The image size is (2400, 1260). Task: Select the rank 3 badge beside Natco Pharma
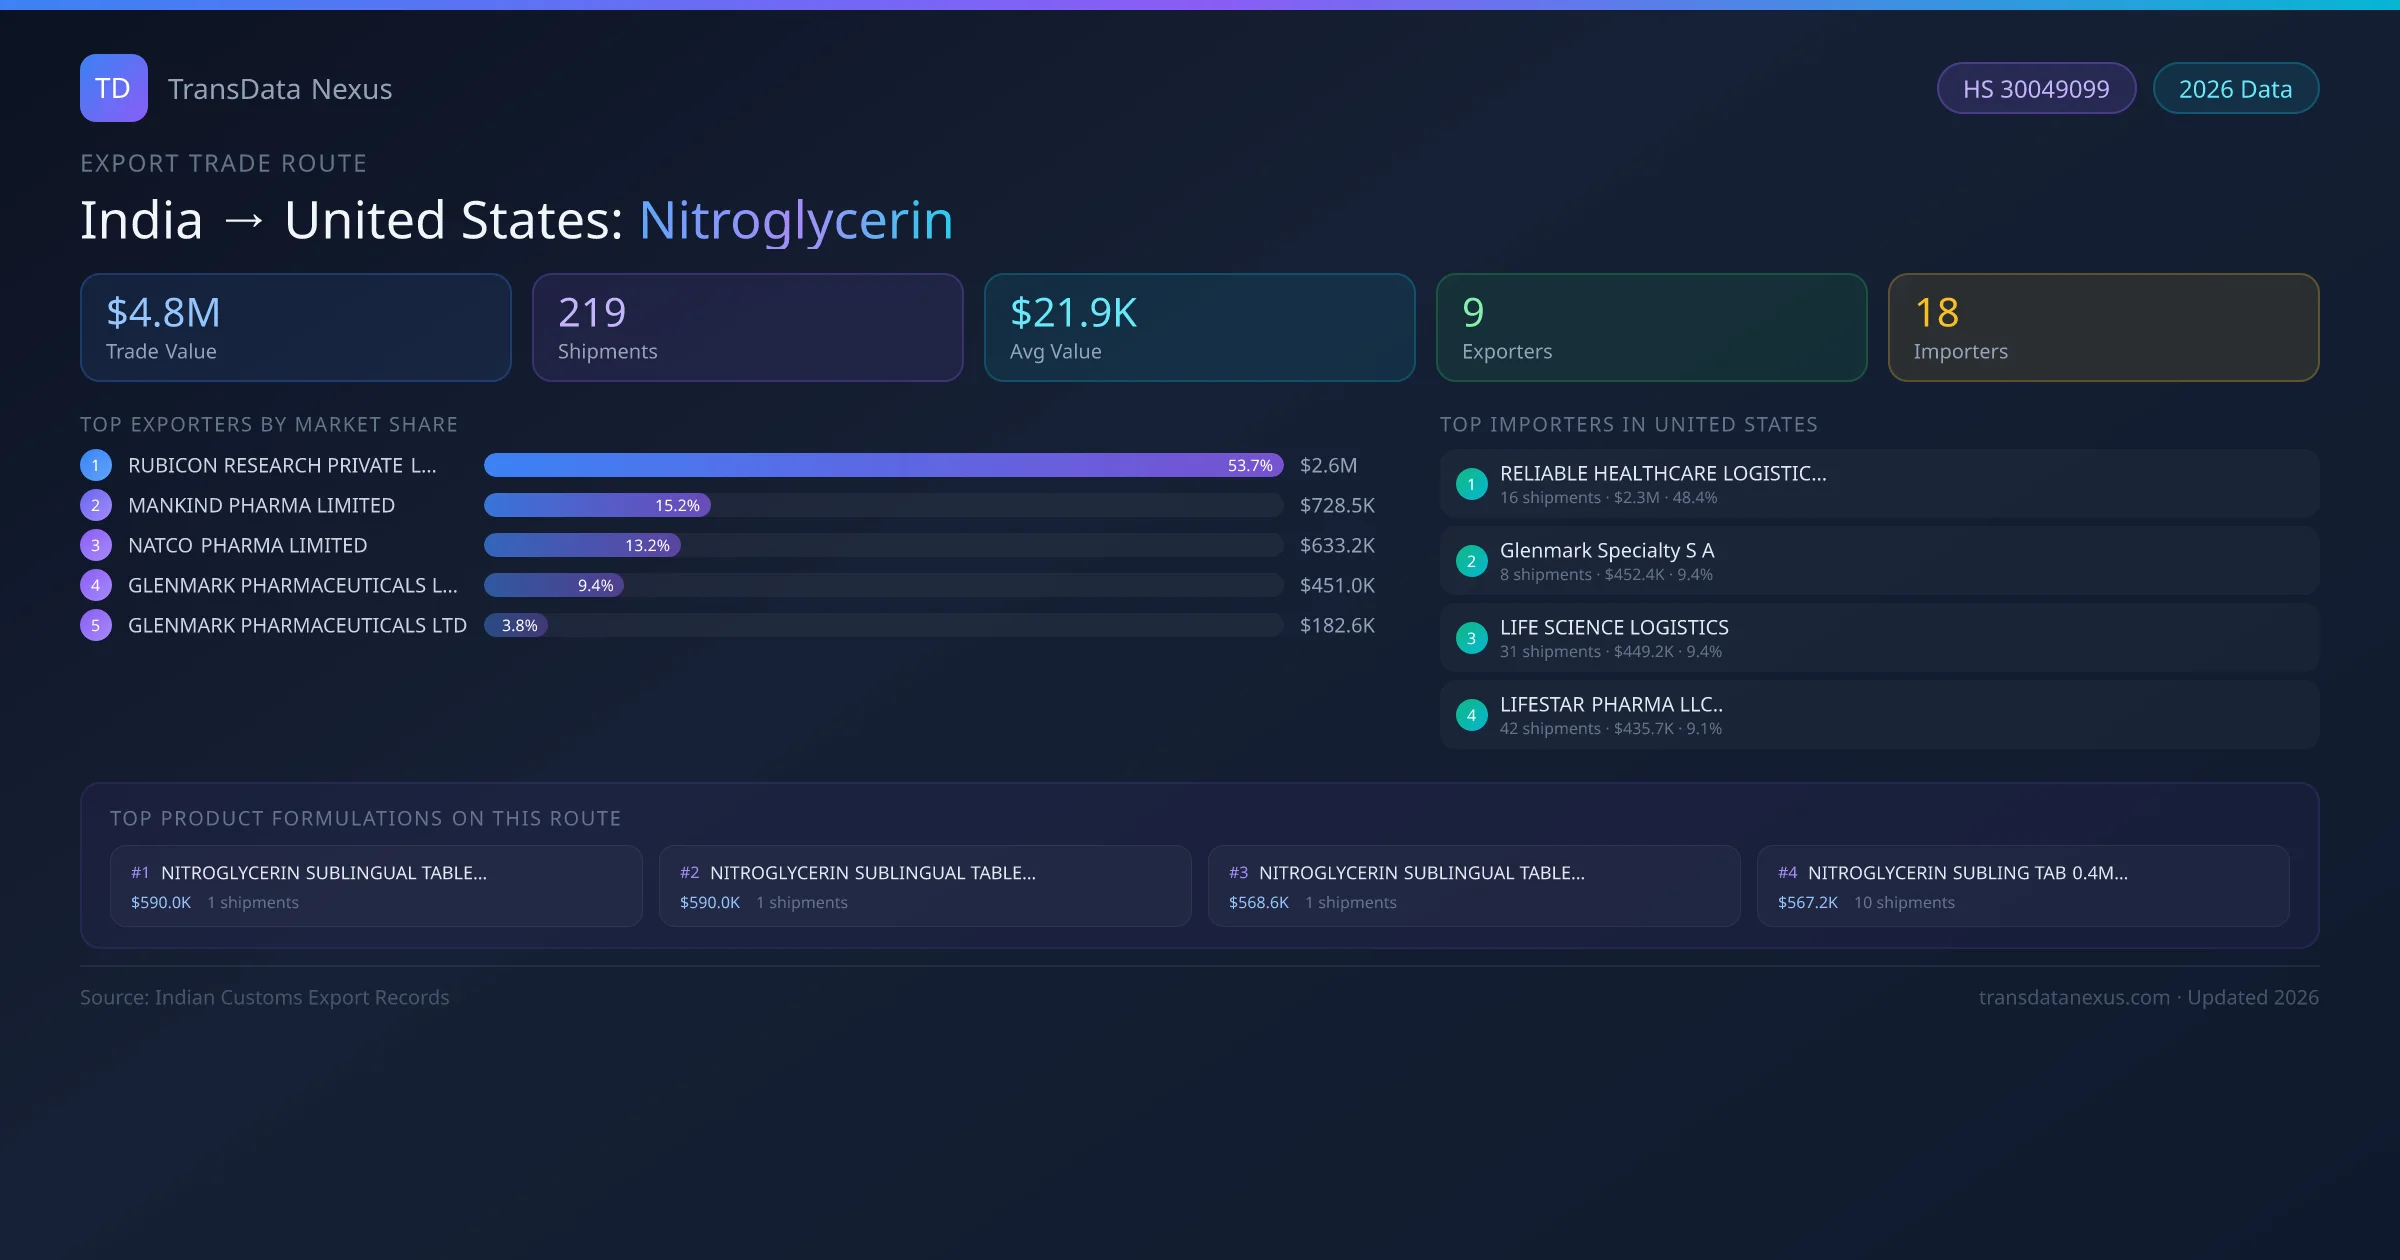[x=96, y=545]
